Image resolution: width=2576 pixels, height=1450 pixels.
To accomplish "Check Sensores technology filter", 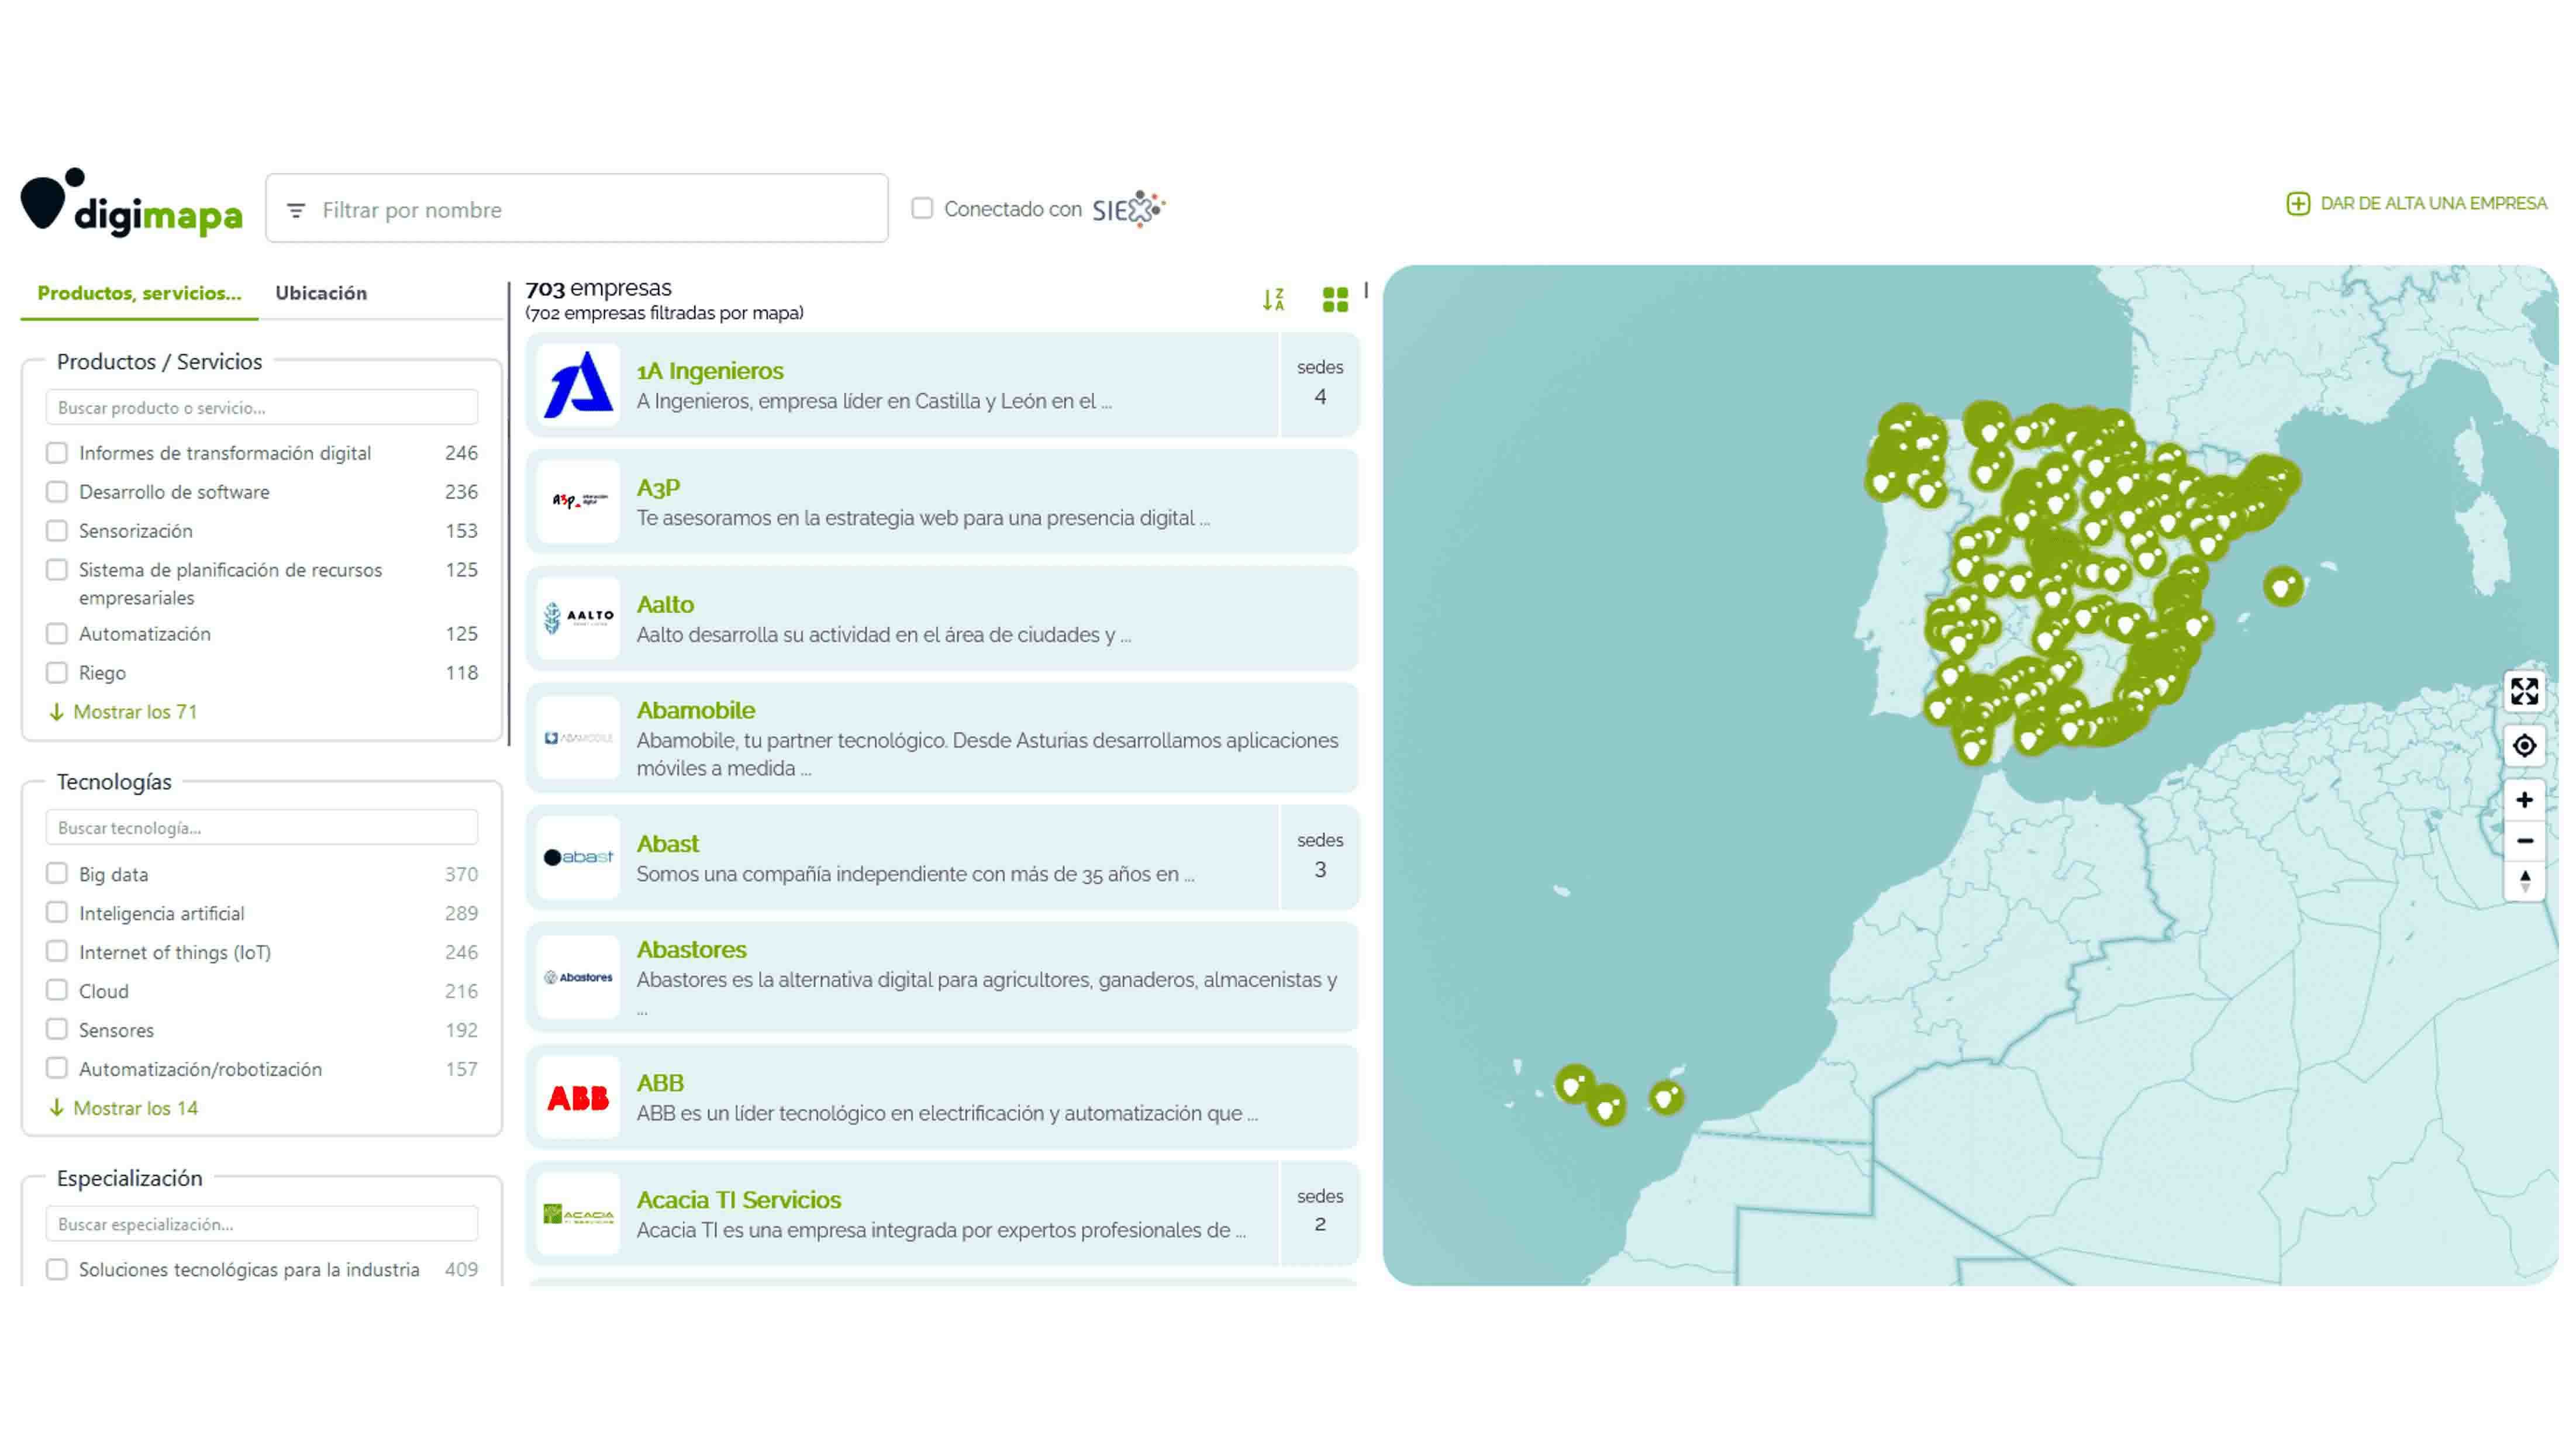I will [x=57, y=1030].
